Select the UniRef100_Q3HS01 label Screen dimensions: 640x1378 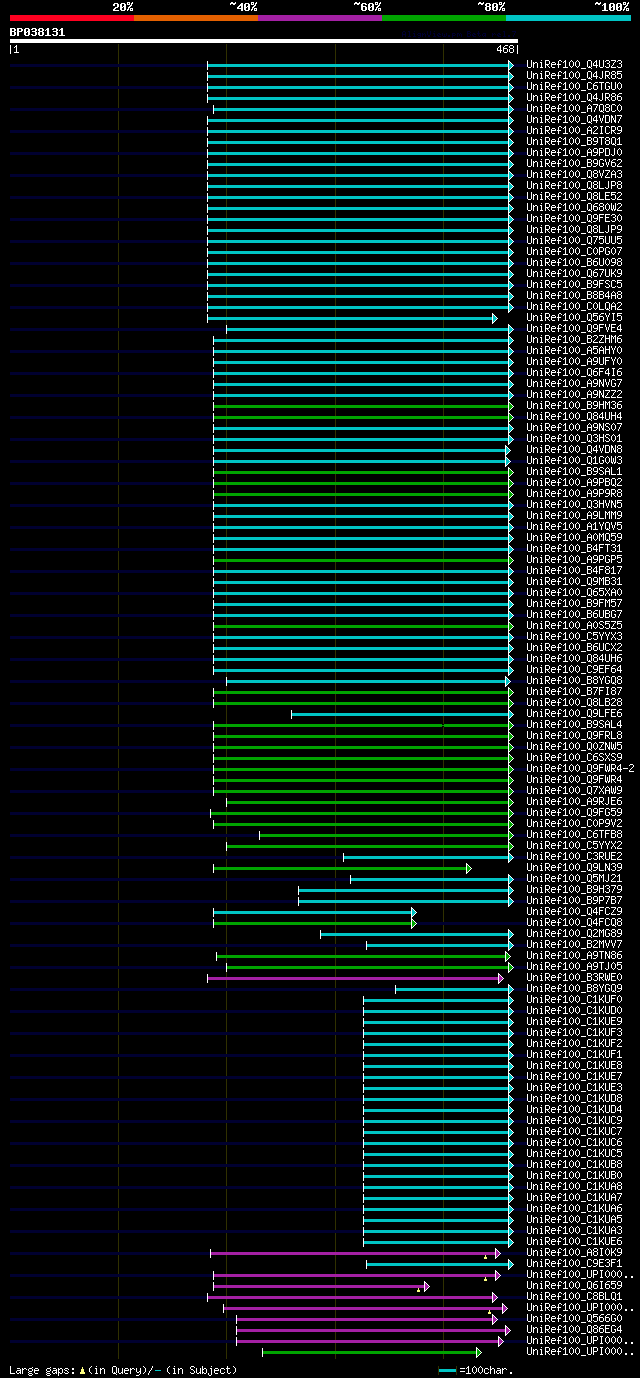point(574,438)
